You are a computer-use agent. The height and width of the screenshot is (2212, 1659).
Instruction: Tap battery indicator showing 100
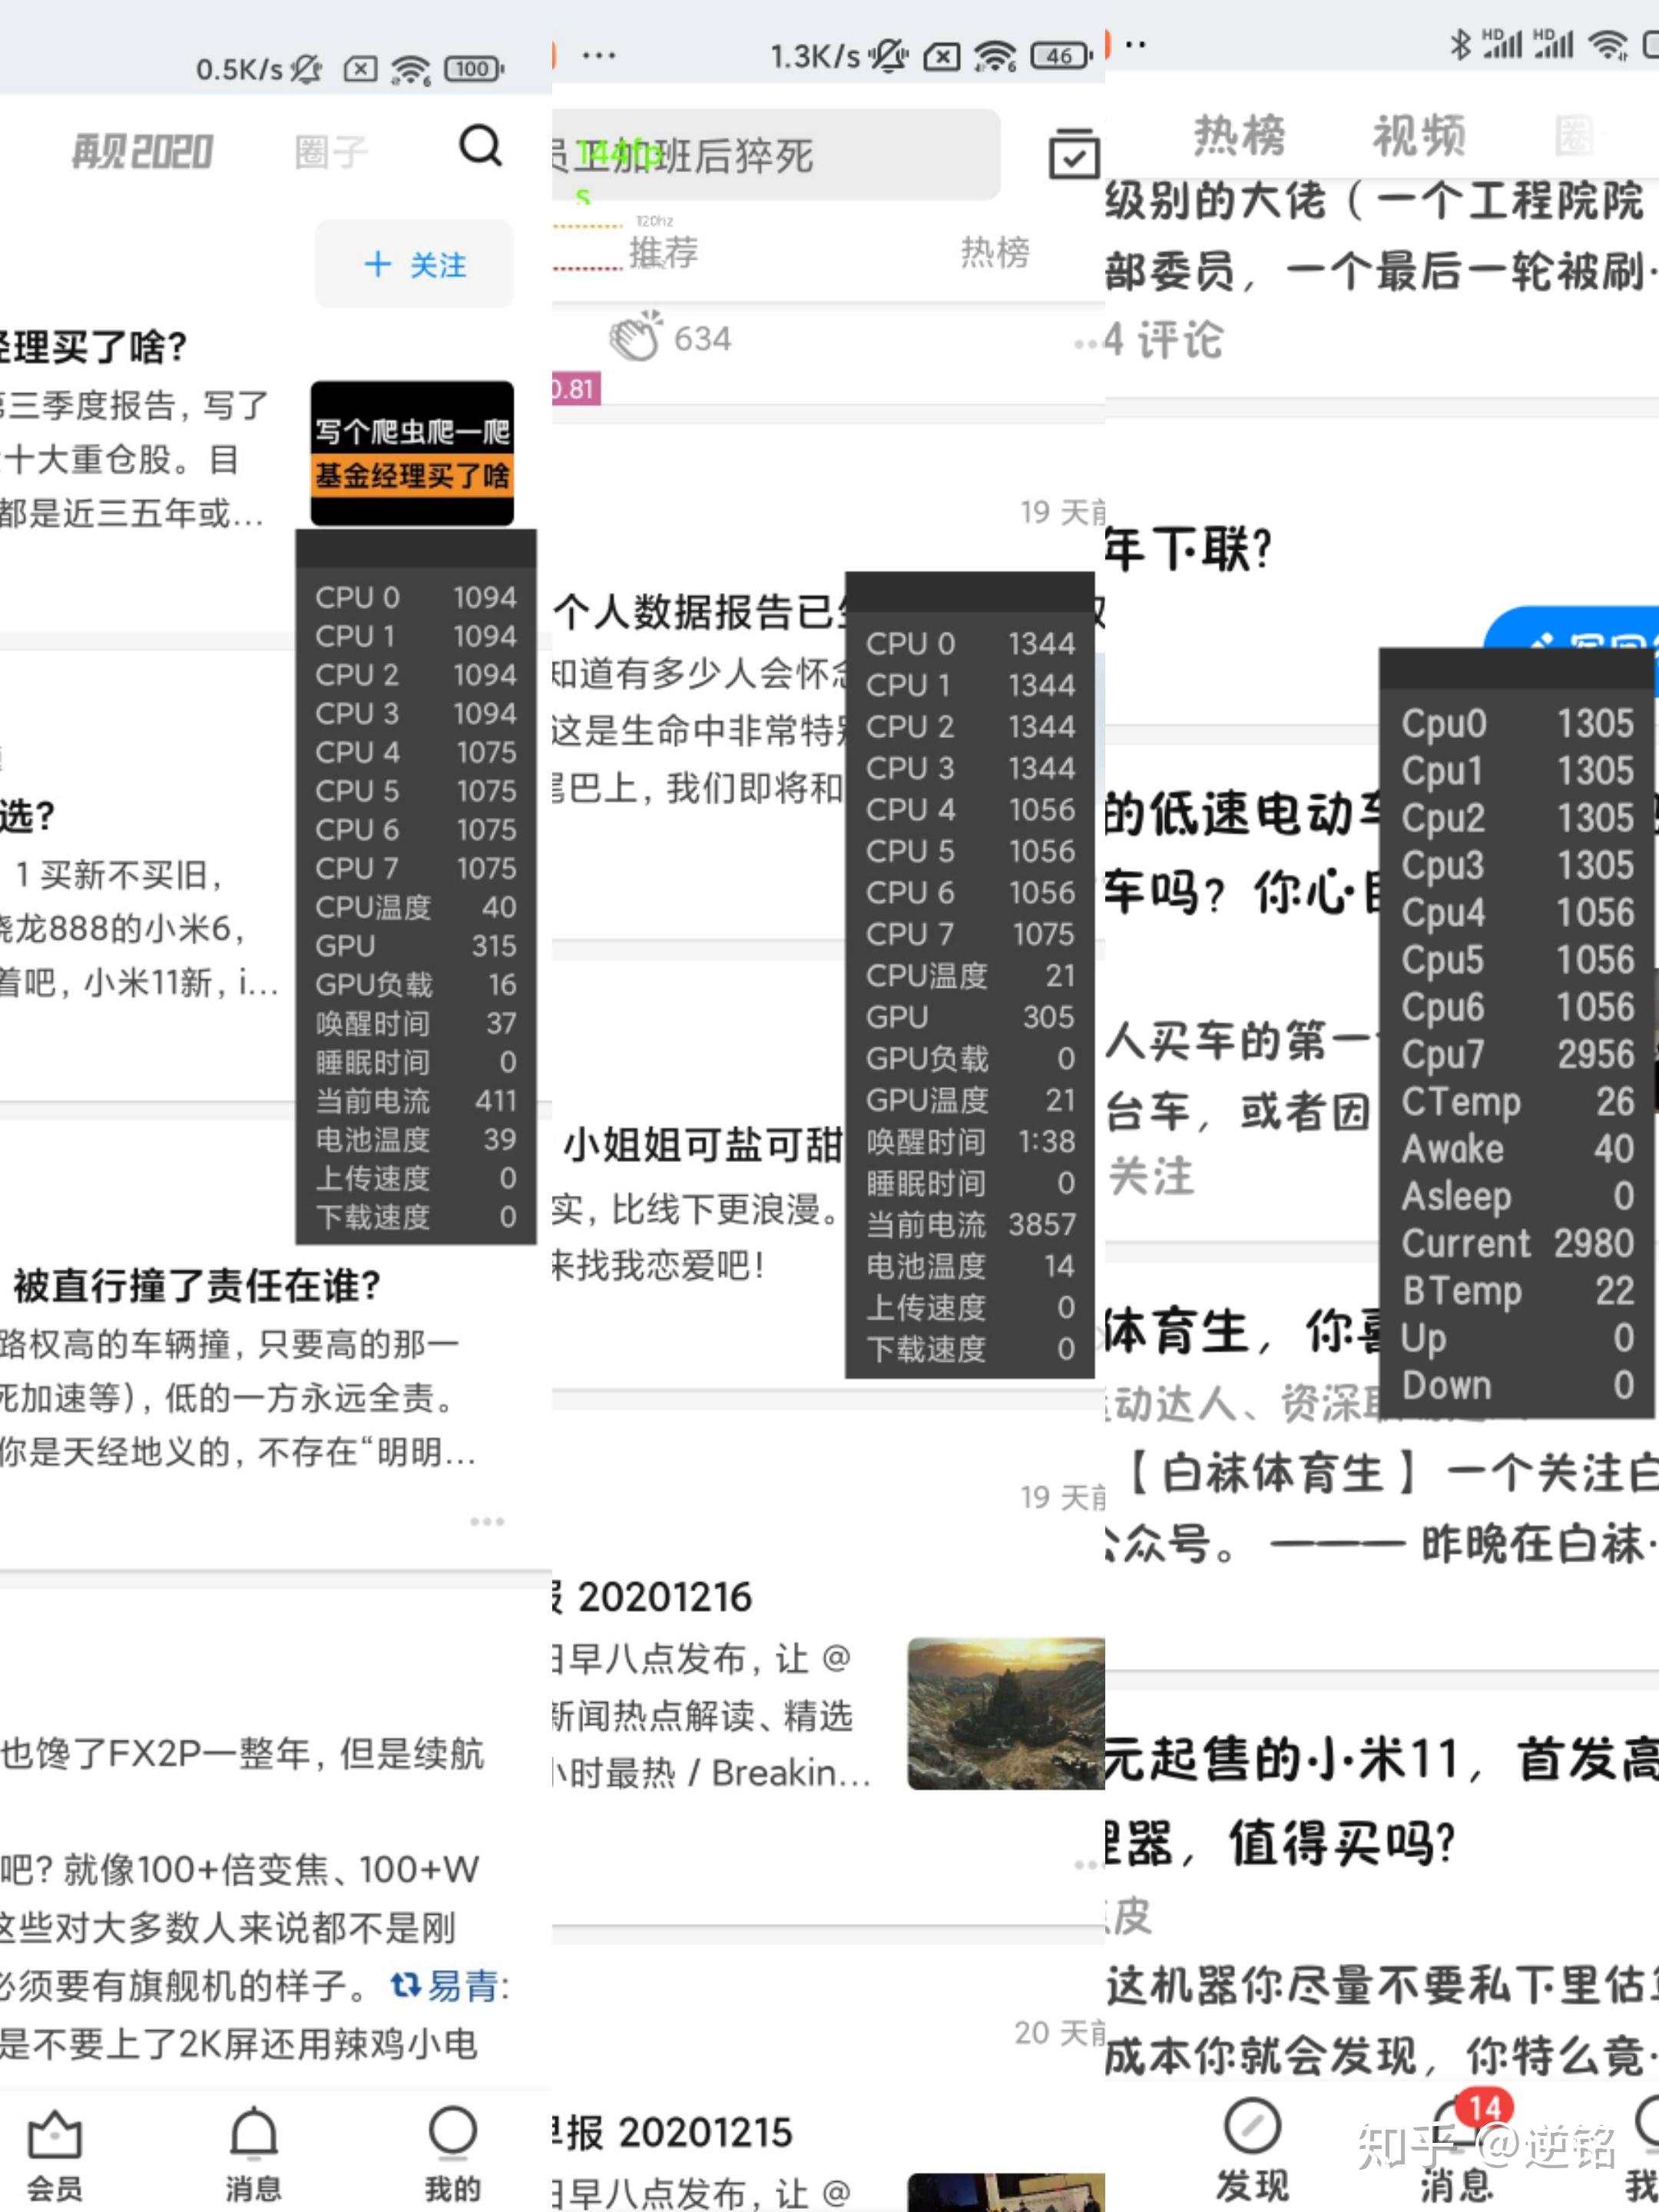point(474,69)
